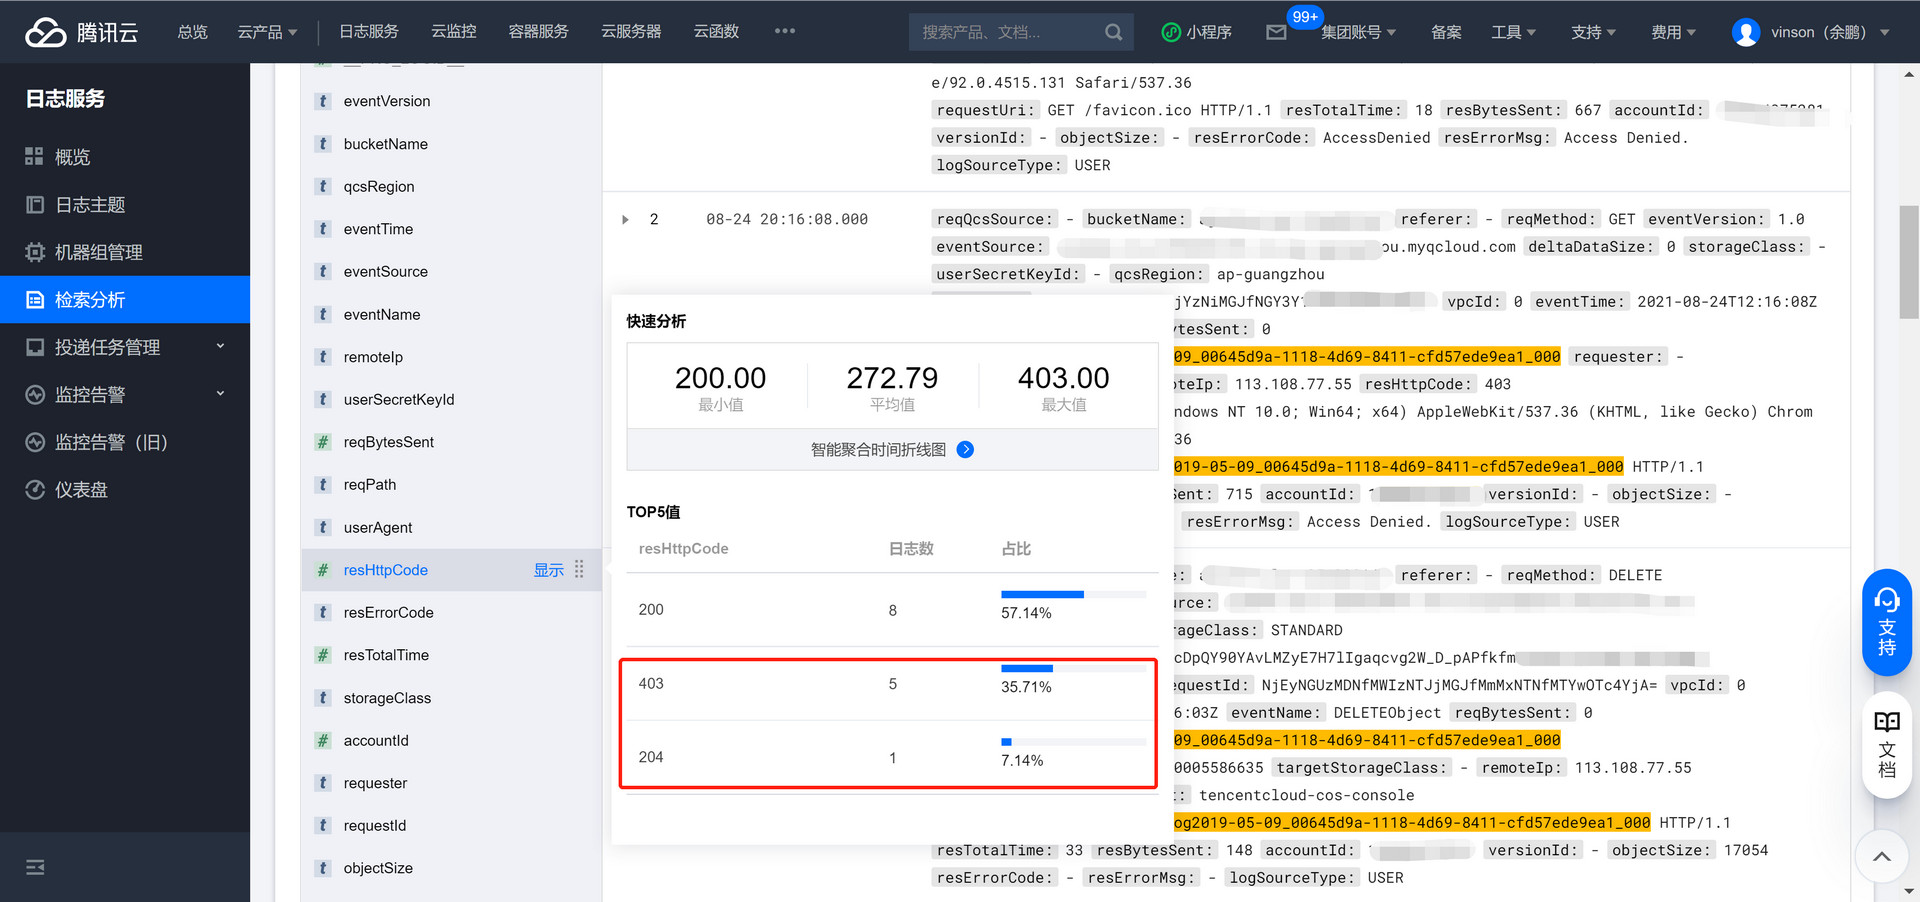Click the drag handle next to resHttpCode
Screen dimensions: 1920x902
click(x=579, y=570)
